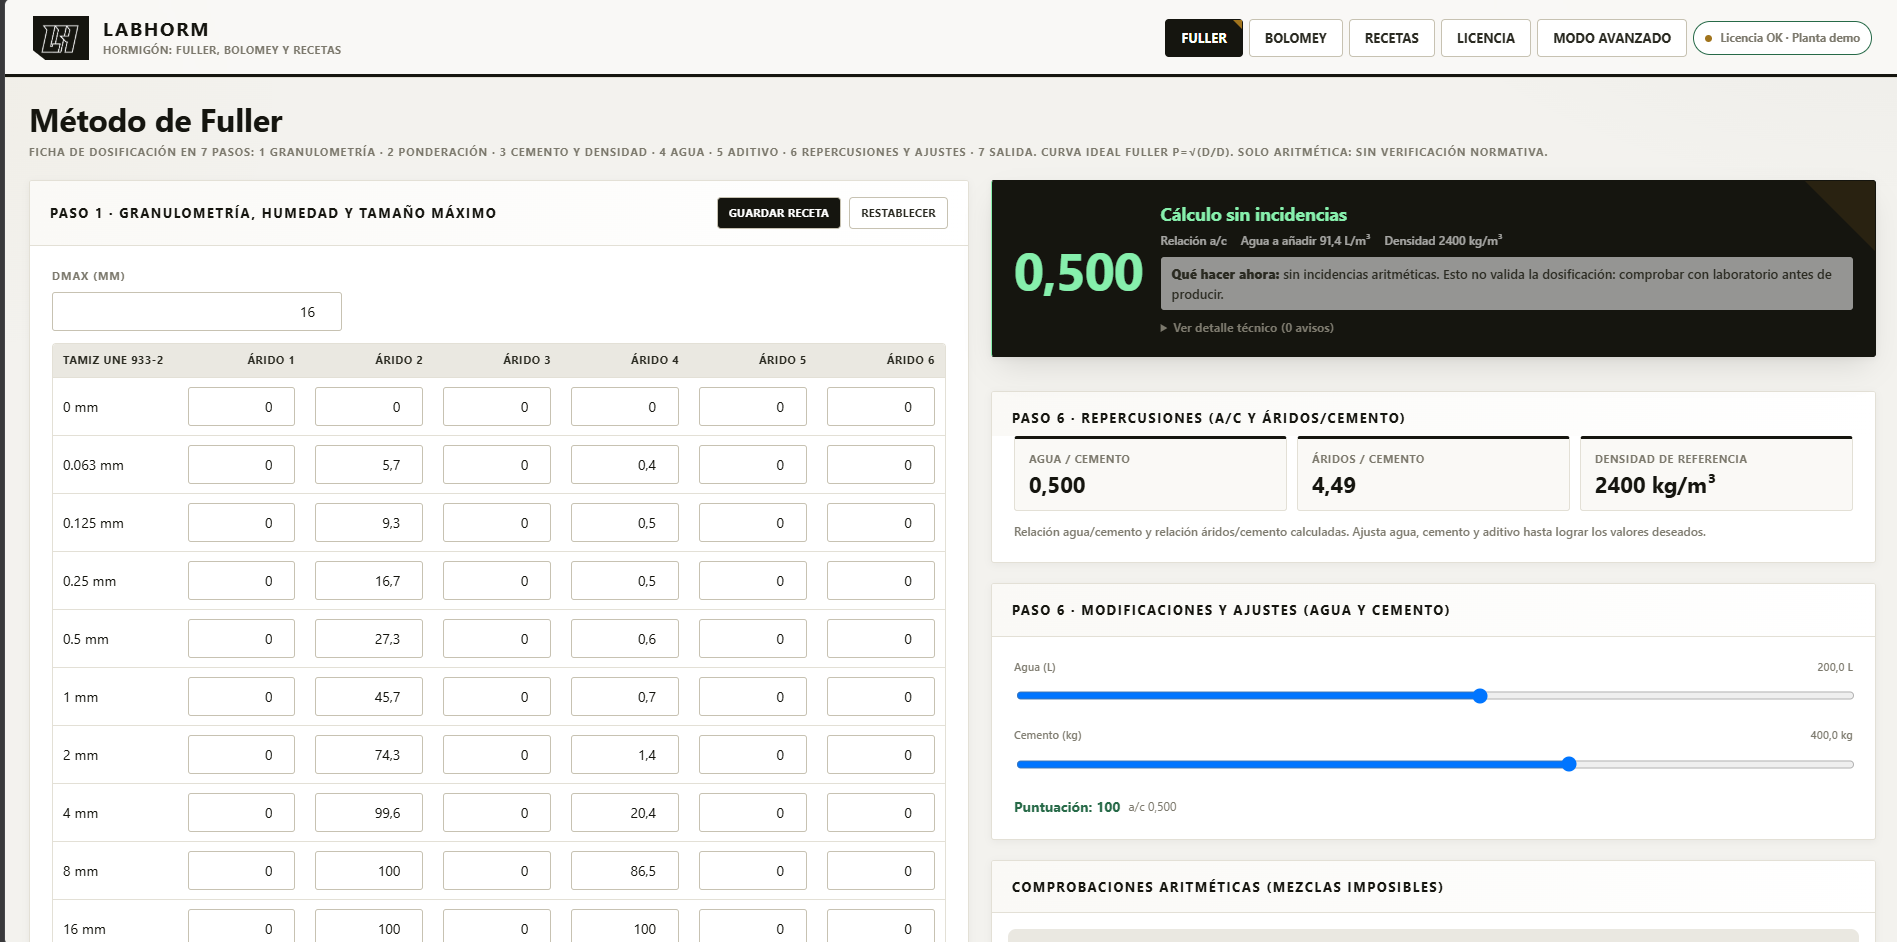Select Árido 2 field in 0.5 mm row

pyautogui.click(x=369, y=639)
